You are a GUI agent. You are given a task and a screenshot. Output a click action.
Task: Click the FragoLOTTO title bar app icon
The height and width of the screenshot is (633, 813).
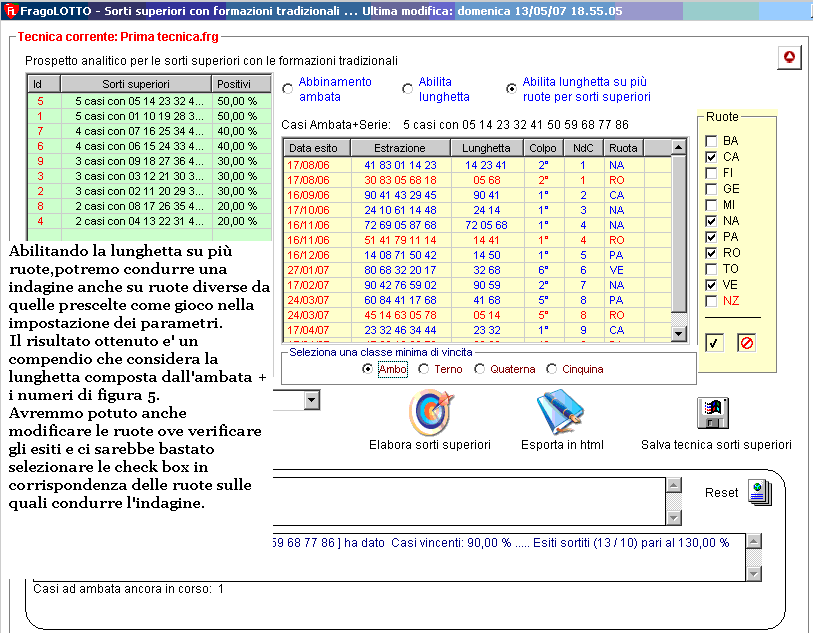(x=10, y=11)
